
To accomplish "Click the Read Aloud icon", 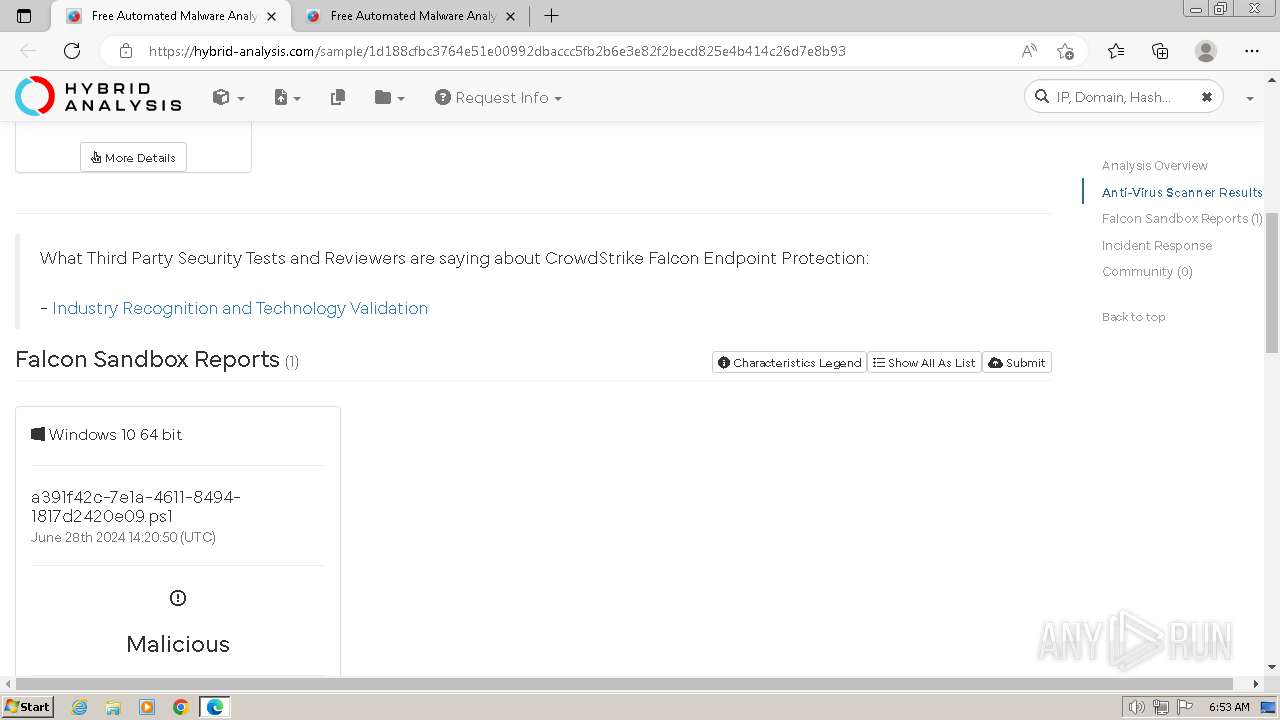I will (1029, 51).
